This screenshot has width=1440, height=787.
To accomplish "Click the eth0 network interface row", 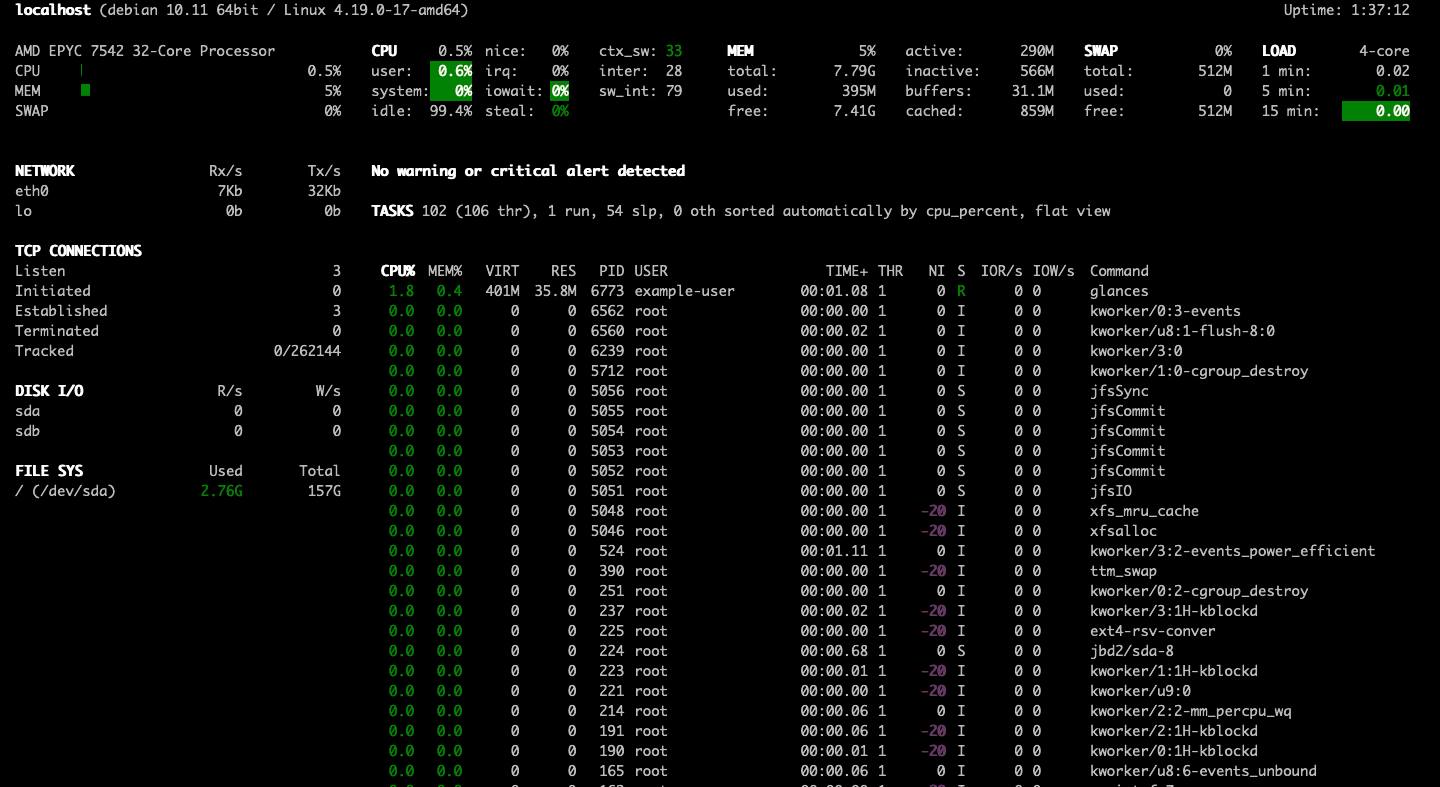I will (31, 190).
